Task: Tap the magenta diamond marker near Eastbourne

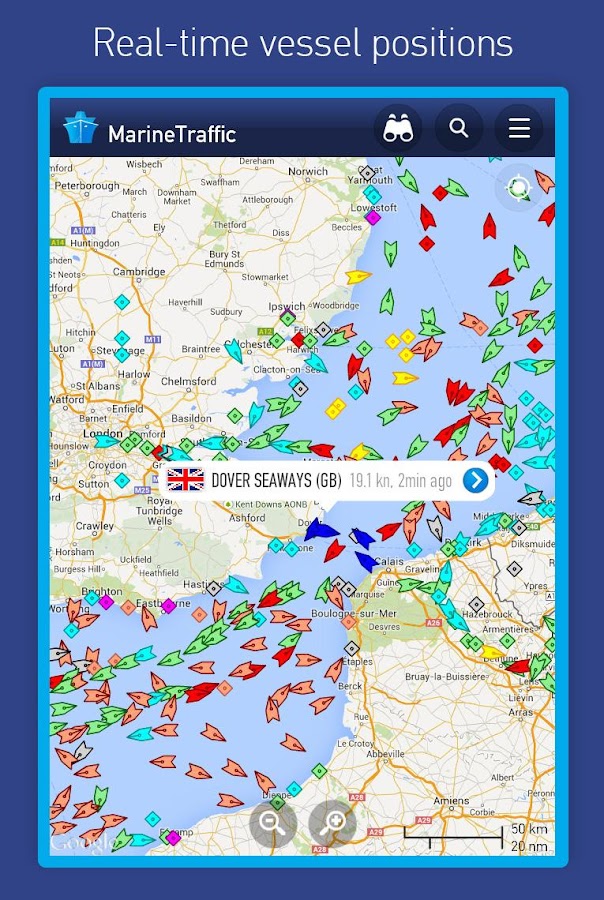Action: pyautogui.click(x=168, y=606)
